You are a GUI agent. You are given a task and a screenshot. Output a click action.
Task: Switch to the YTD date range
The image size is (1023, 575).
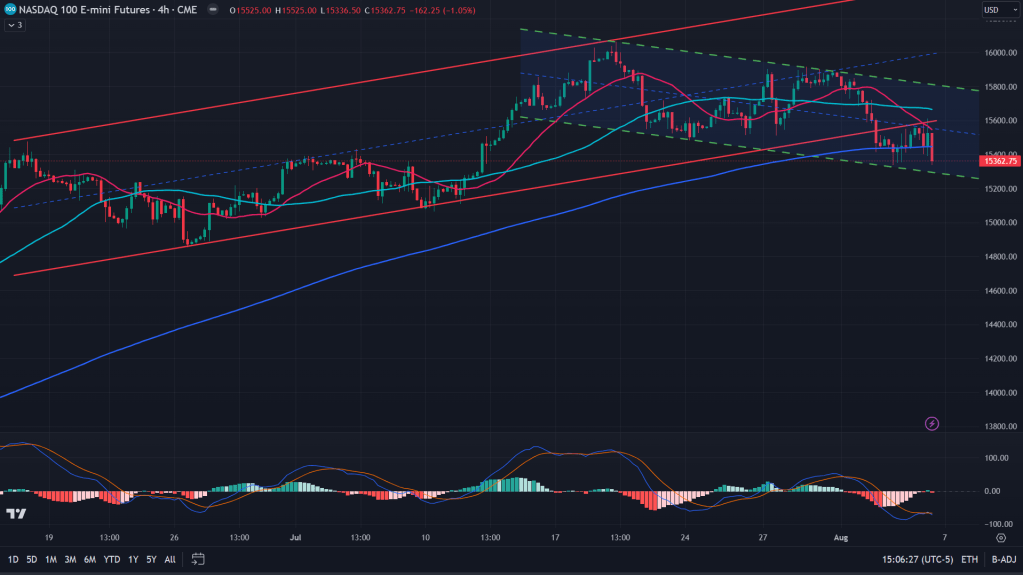click(x=111, y=558)
